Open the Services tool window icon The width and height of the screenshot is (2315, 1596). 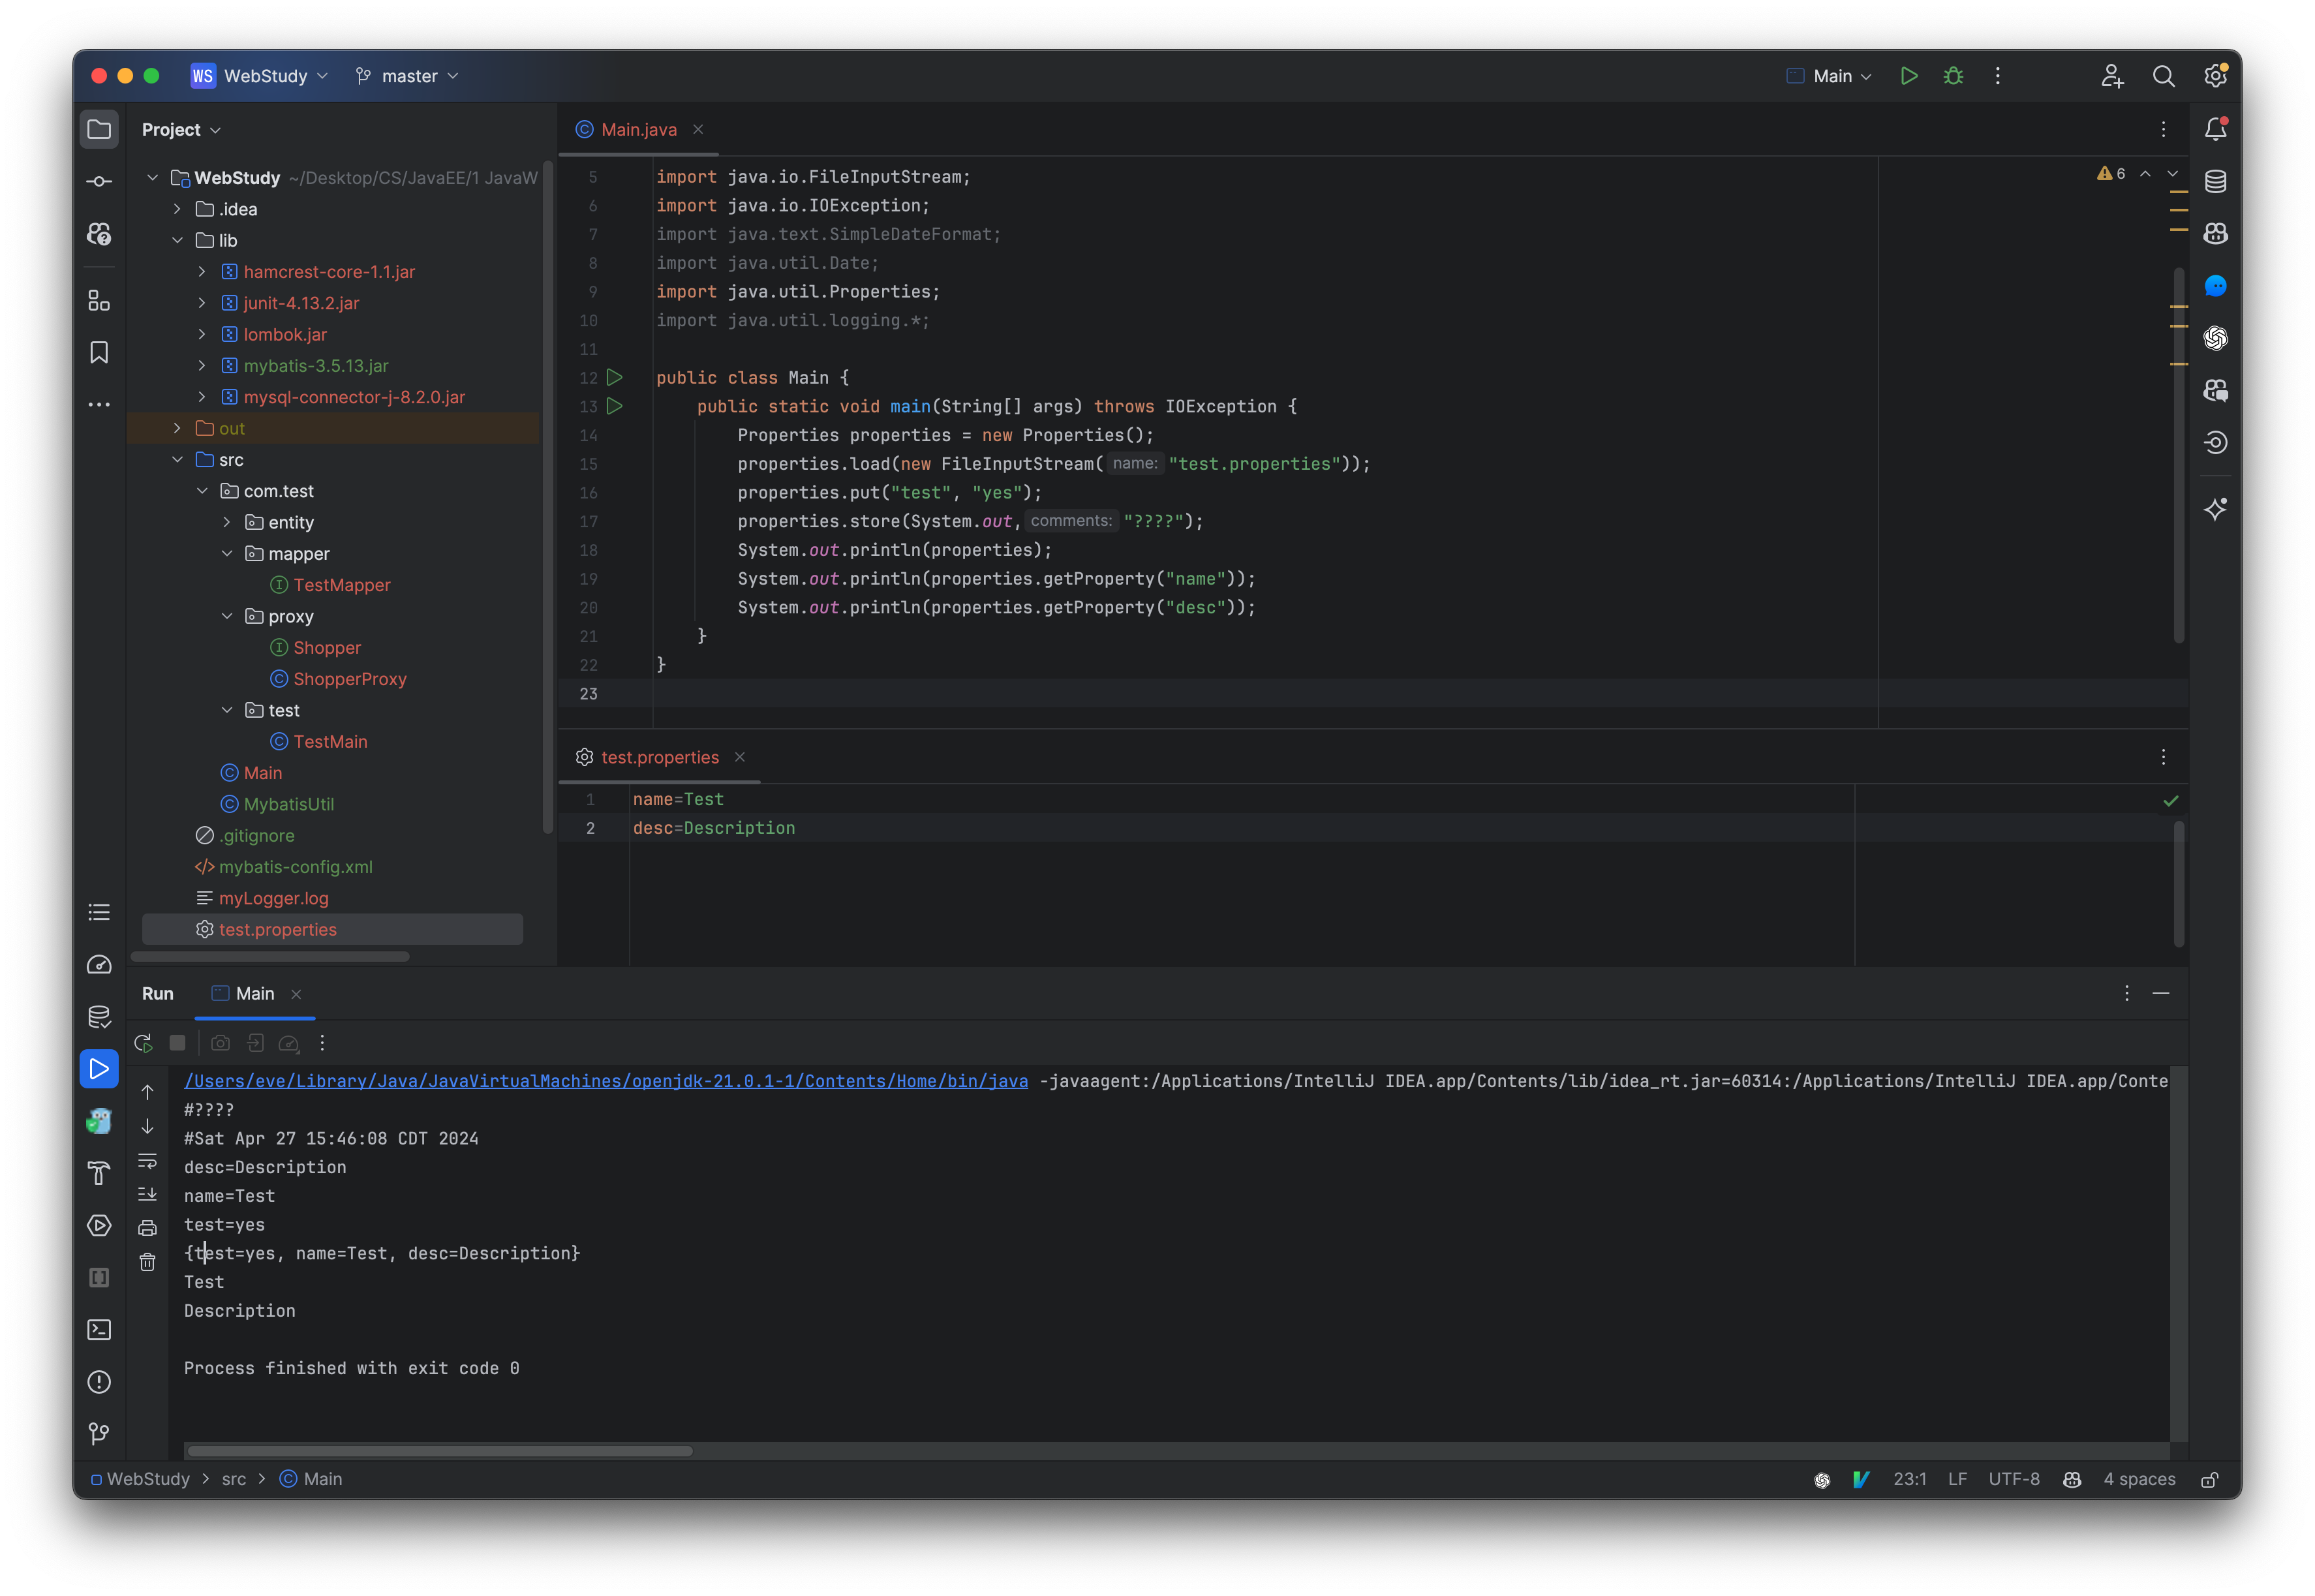pyautogui.click(x=99, y=1225)
